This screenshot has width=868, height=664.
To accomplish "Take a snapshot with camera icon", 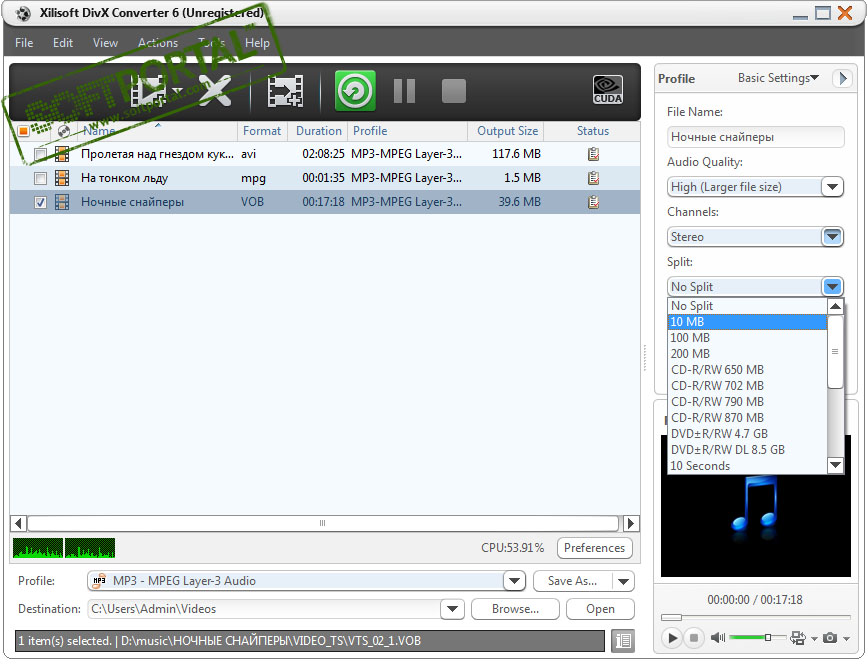I will tap(830, 638).
